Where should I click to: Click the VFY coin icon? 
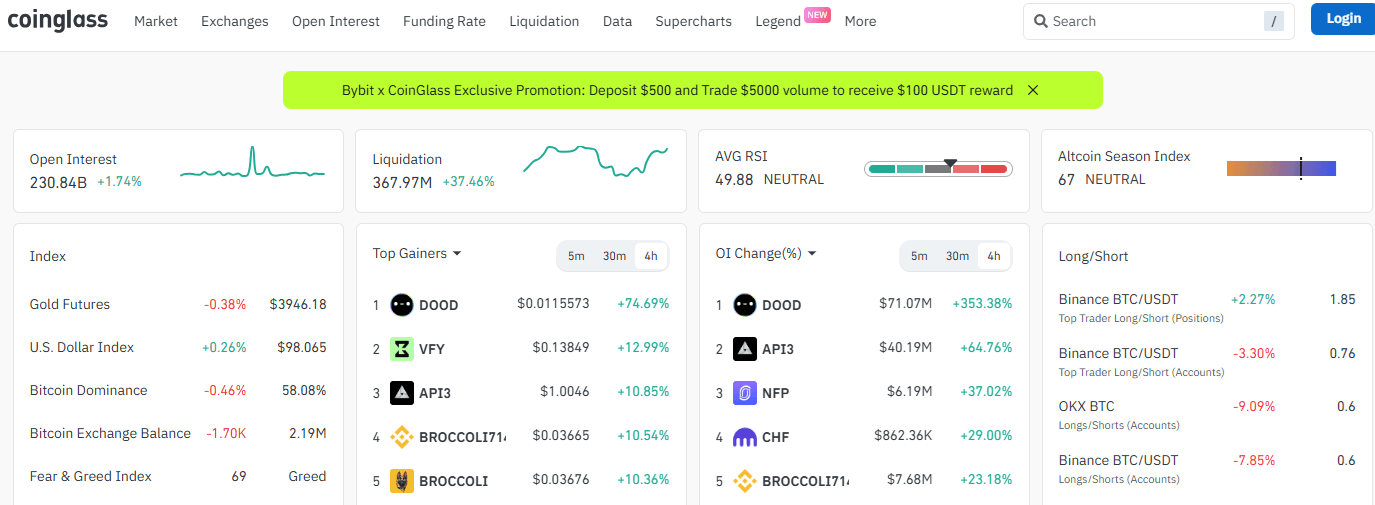[x=401, y=349]
